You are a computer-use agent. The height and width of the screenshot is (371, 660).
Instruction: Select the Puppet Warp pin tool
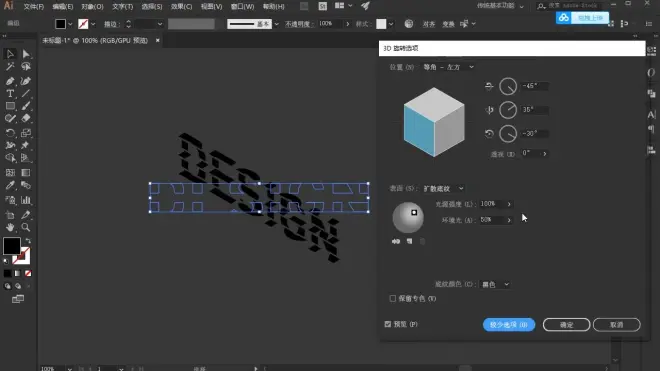tap(26, 146)
